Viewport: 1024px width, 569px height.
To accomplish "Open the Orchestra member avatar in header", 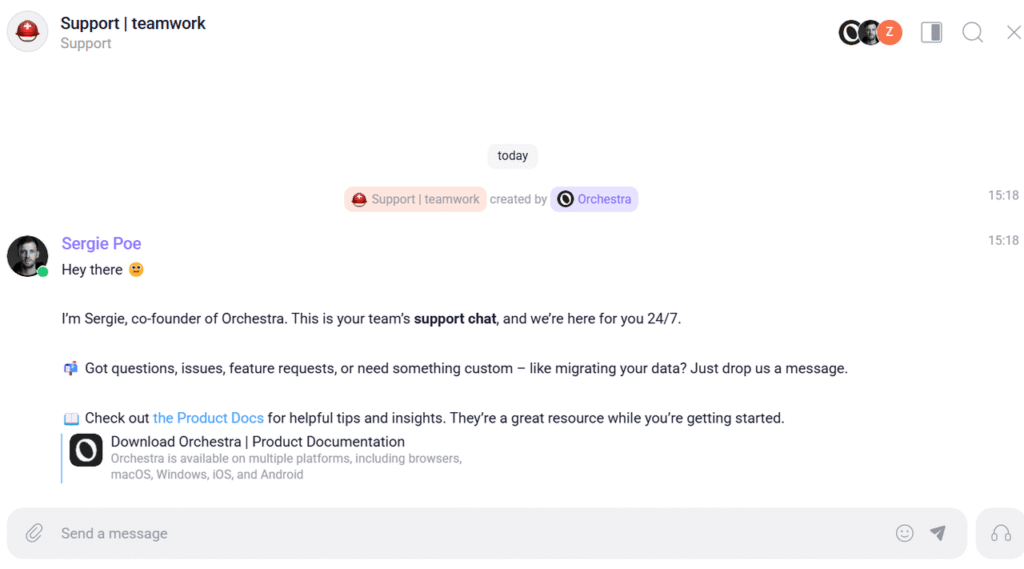I will coord(850,33).
